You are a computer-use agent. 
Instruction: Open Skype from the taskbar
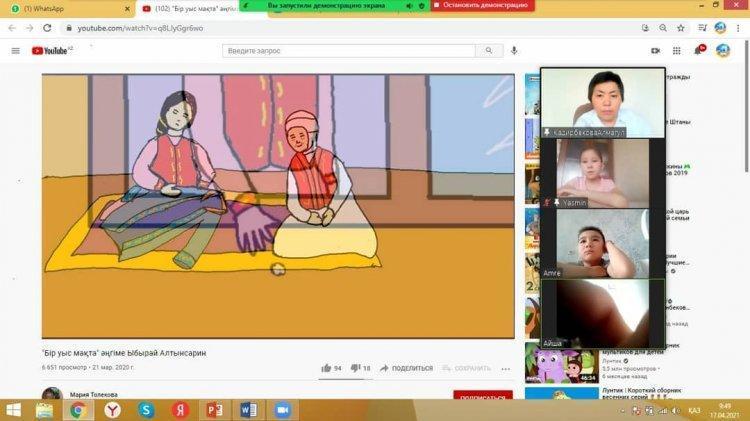tap(146, 410)
